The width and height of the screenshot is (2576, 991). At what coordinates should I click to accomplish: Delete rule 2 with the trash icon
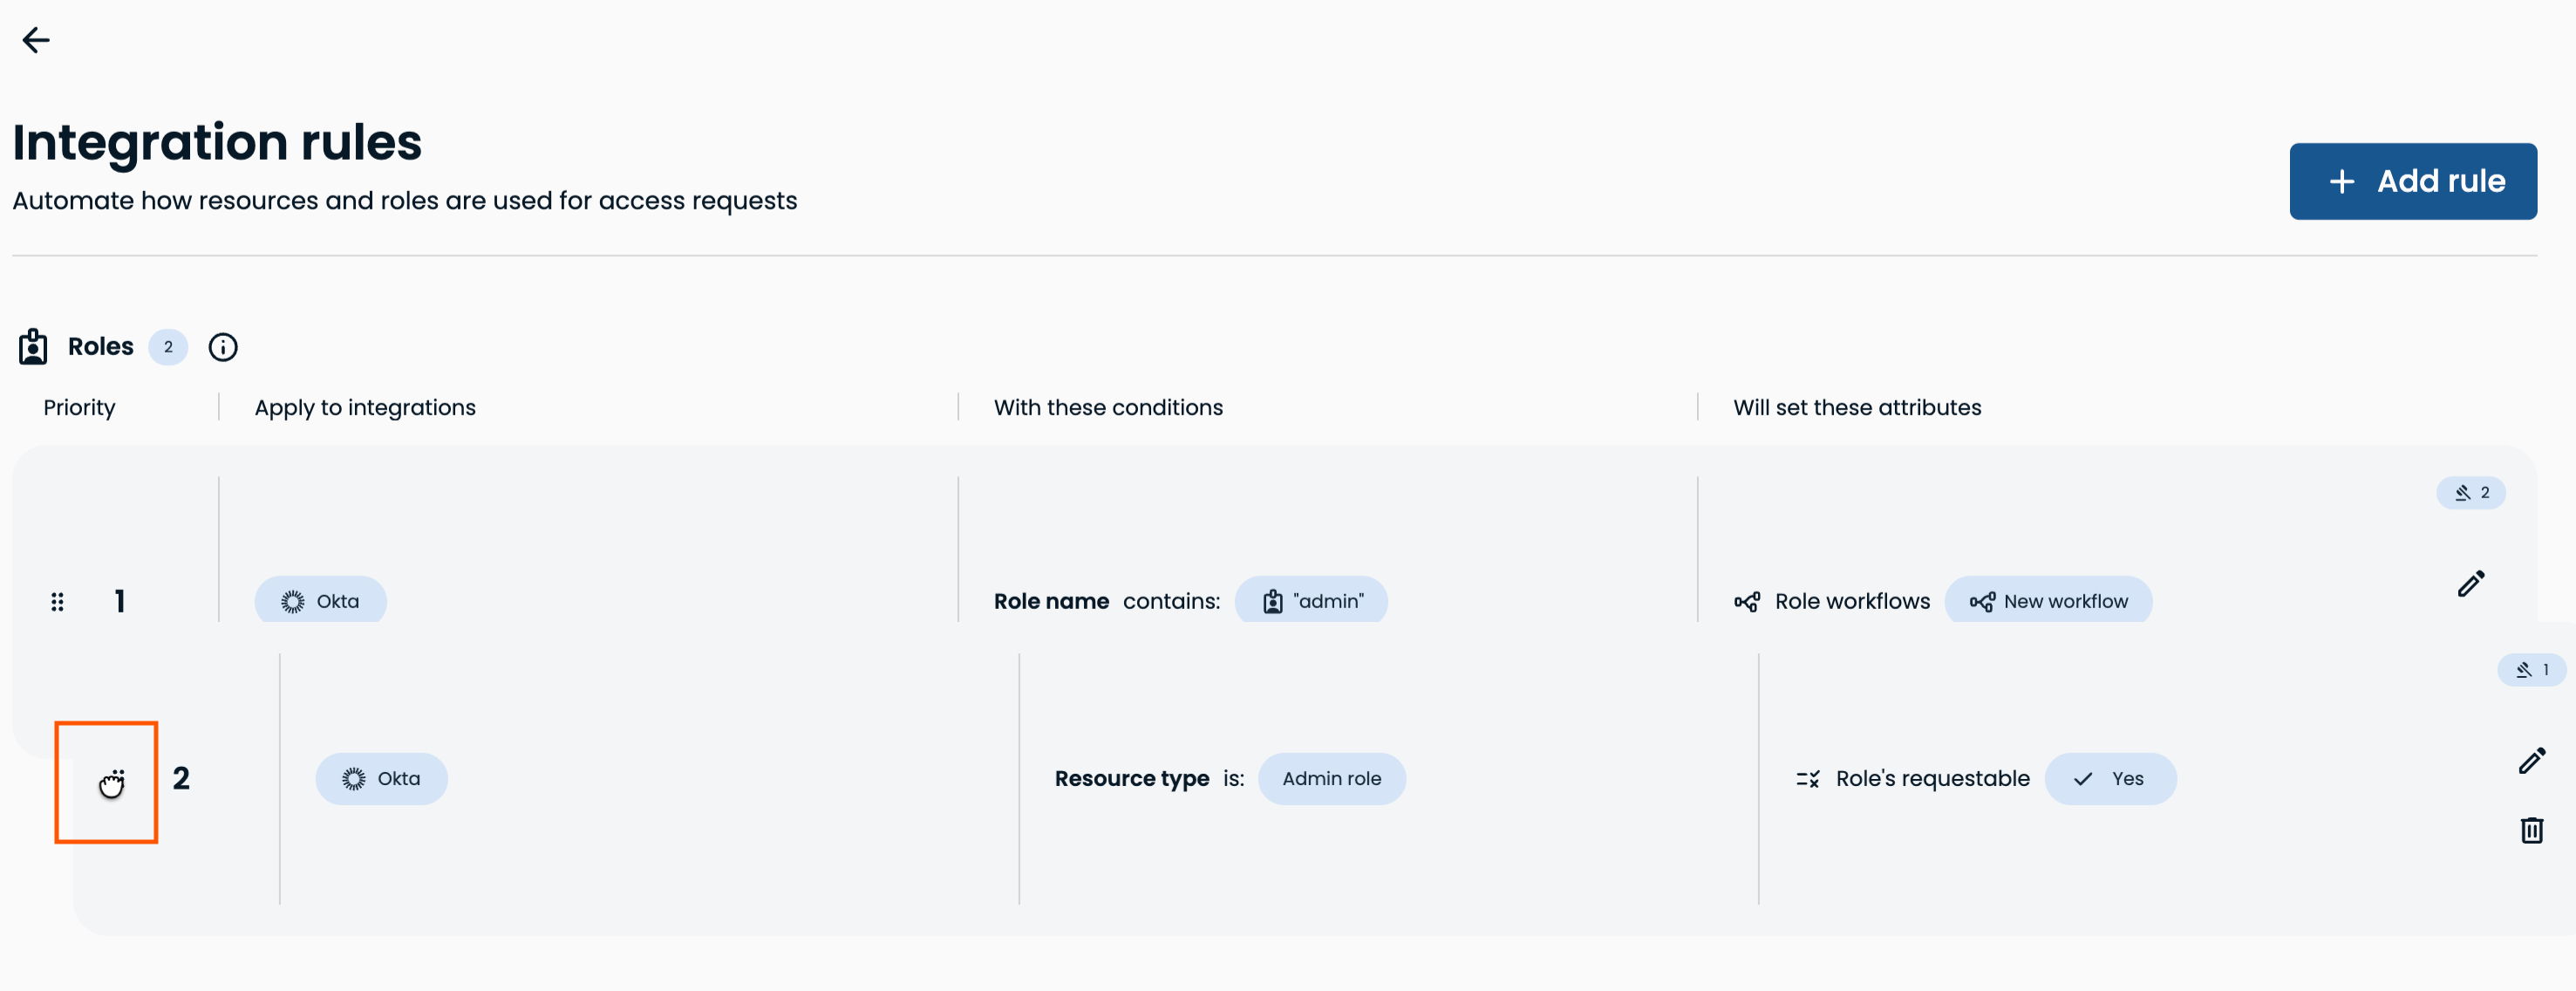pyautogui.click(x=2531, y=830)
